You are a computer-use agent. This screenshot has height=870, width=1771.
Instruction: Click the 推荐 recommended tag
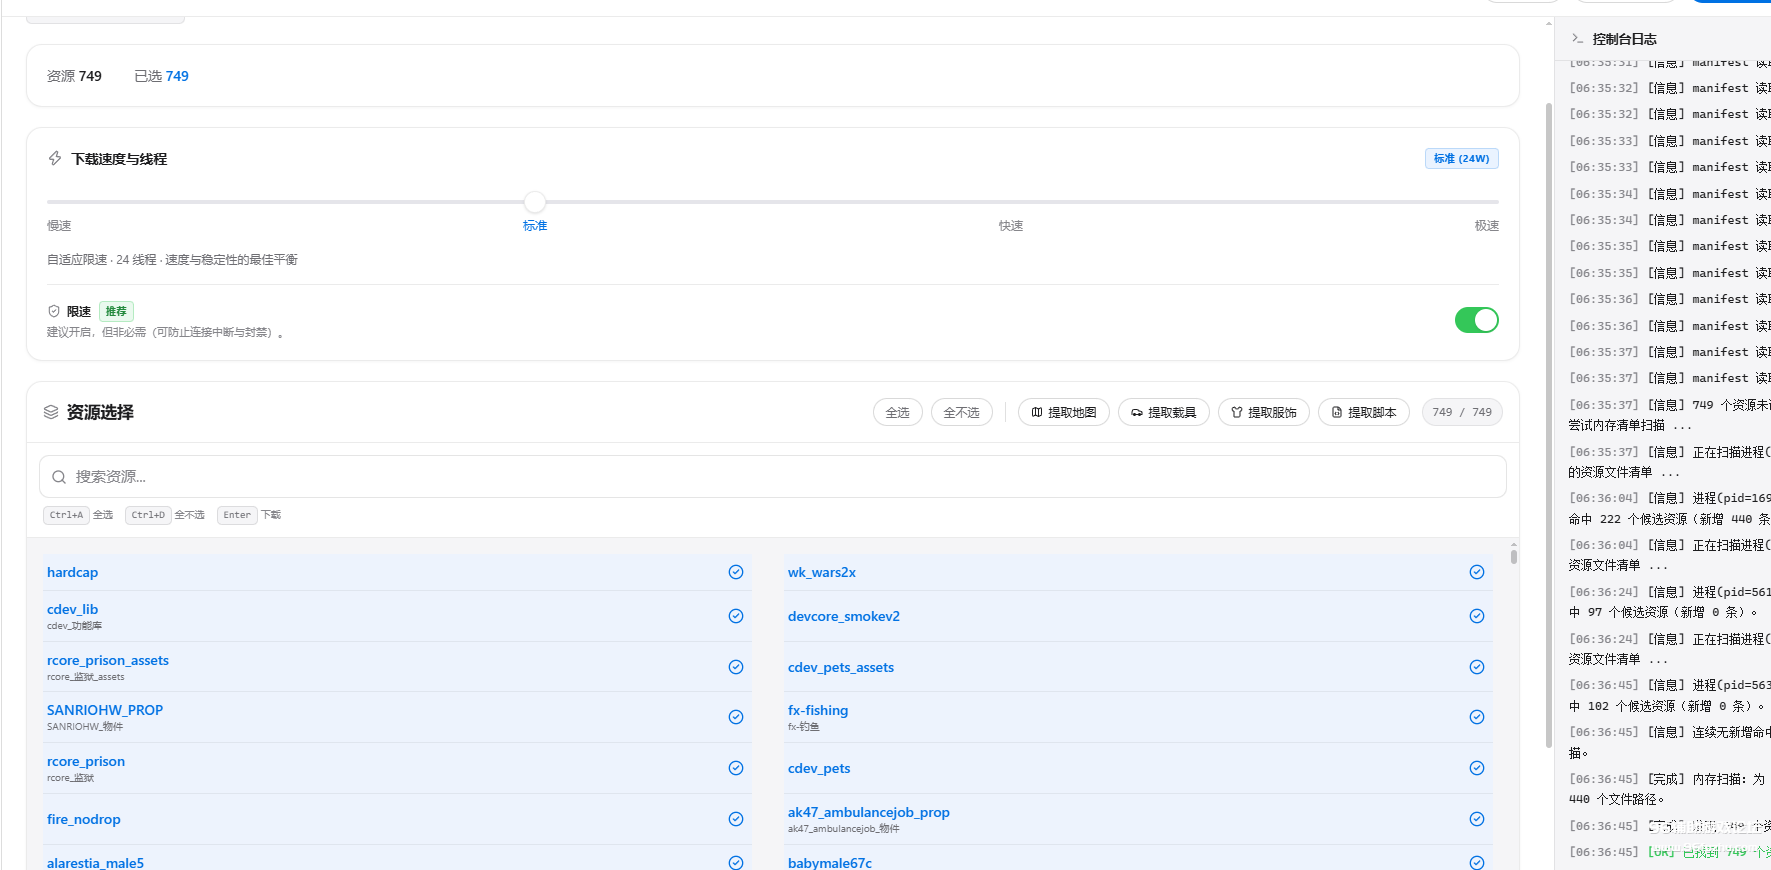pos(116,311)
